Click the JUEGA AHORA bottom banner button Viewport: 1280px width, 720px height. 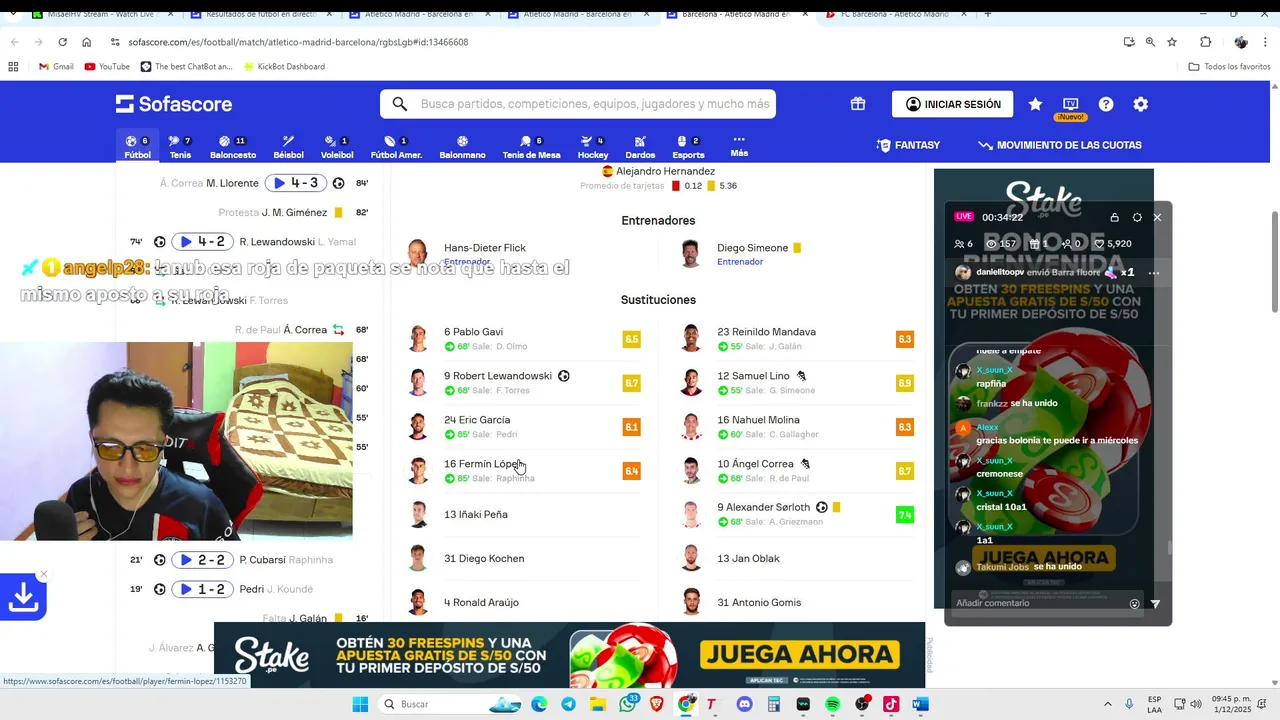799,655
